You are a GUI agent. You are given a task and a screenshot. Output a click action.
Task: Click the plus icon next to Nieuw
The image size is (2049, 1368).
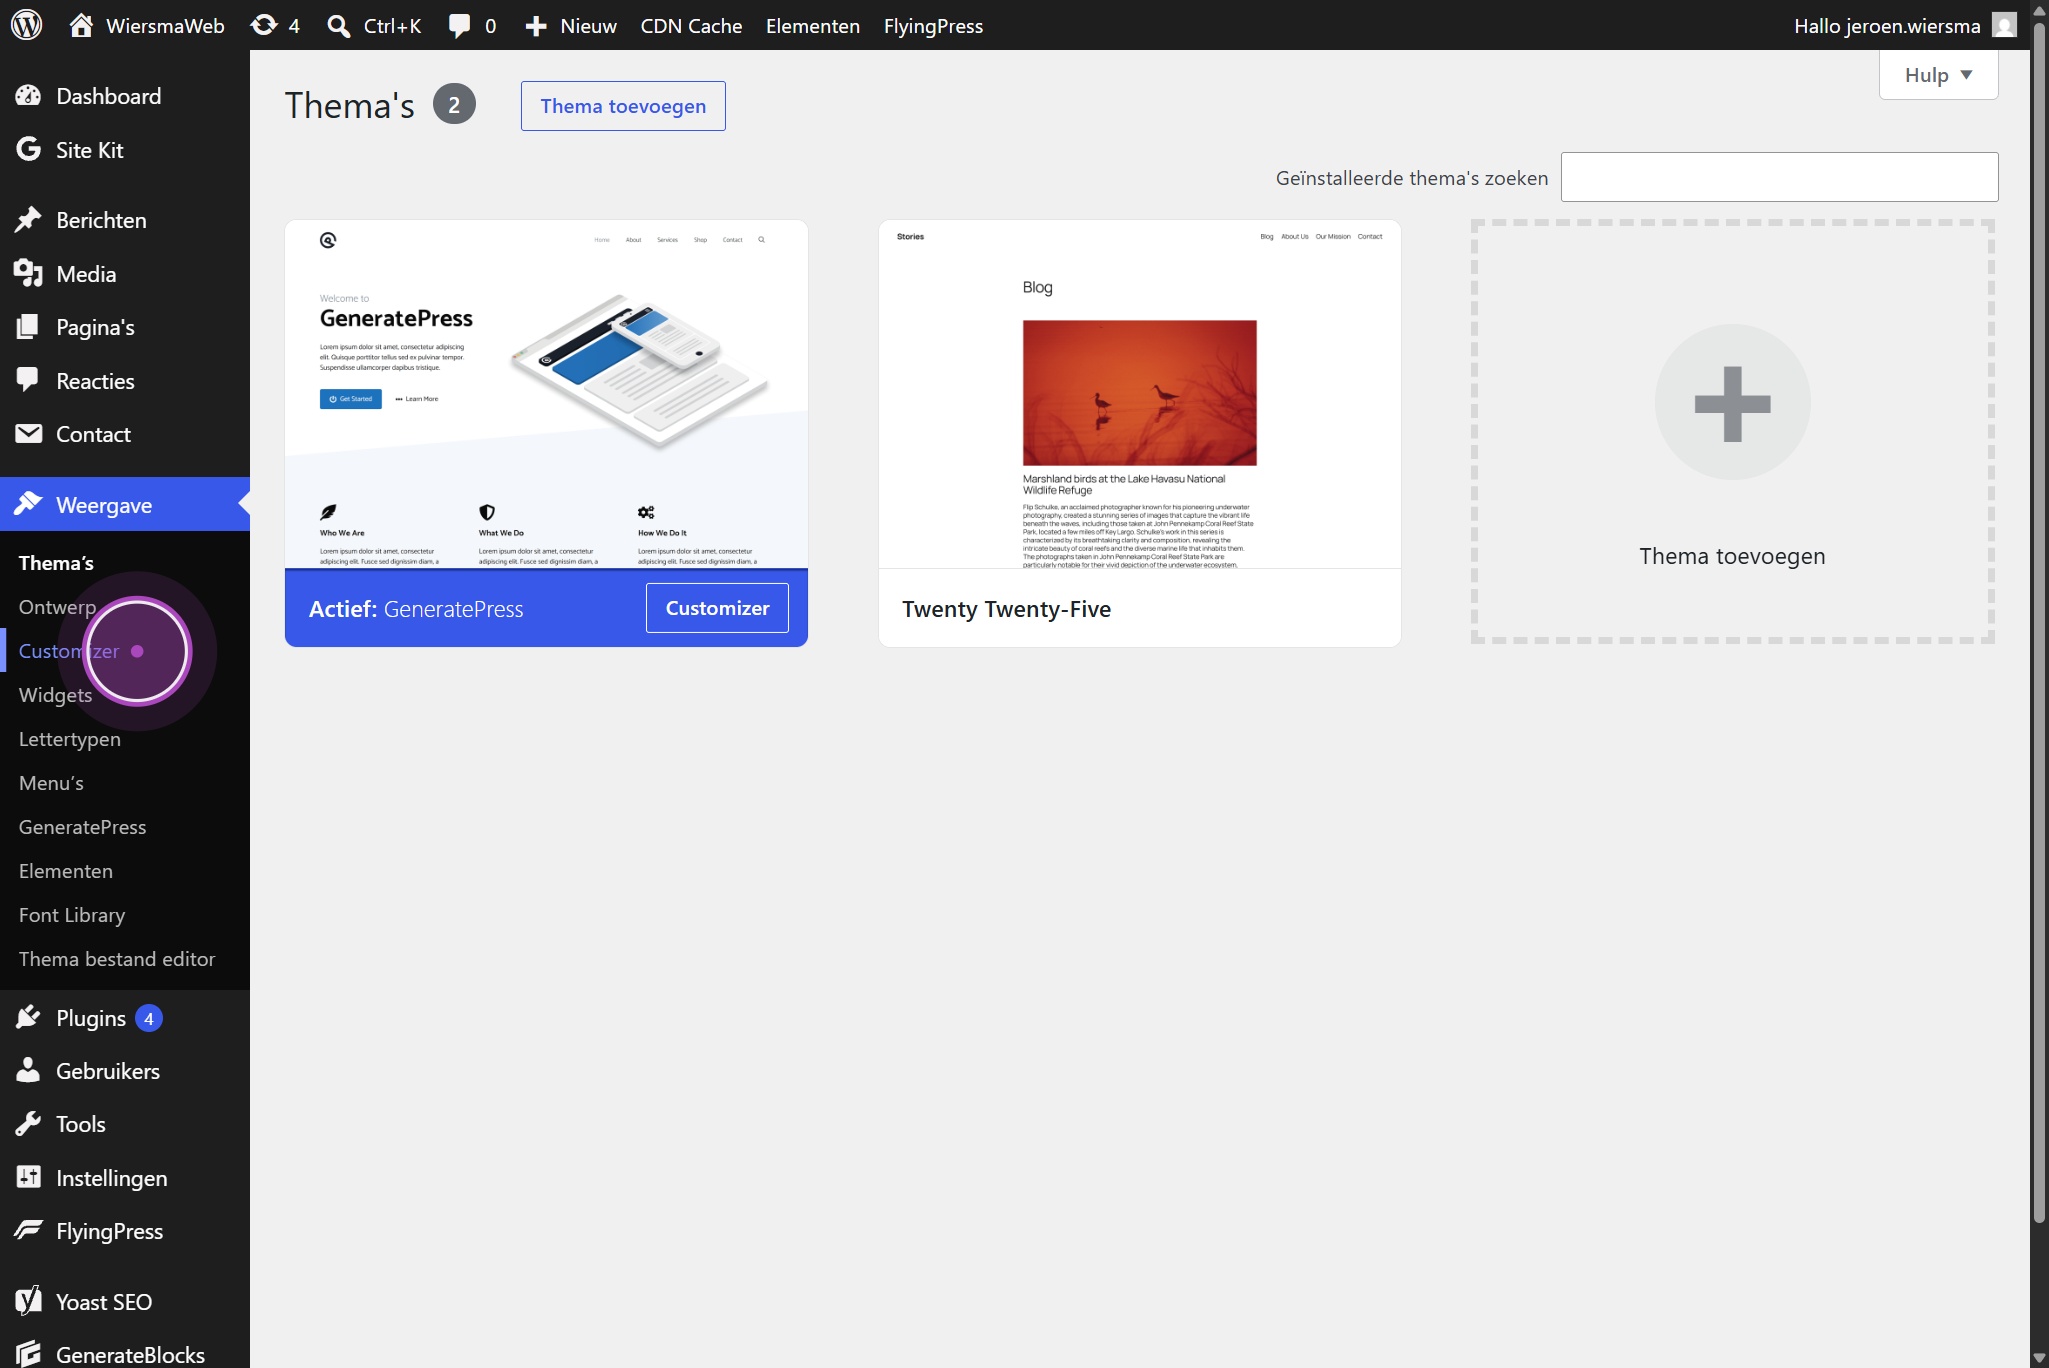point(536,26)
